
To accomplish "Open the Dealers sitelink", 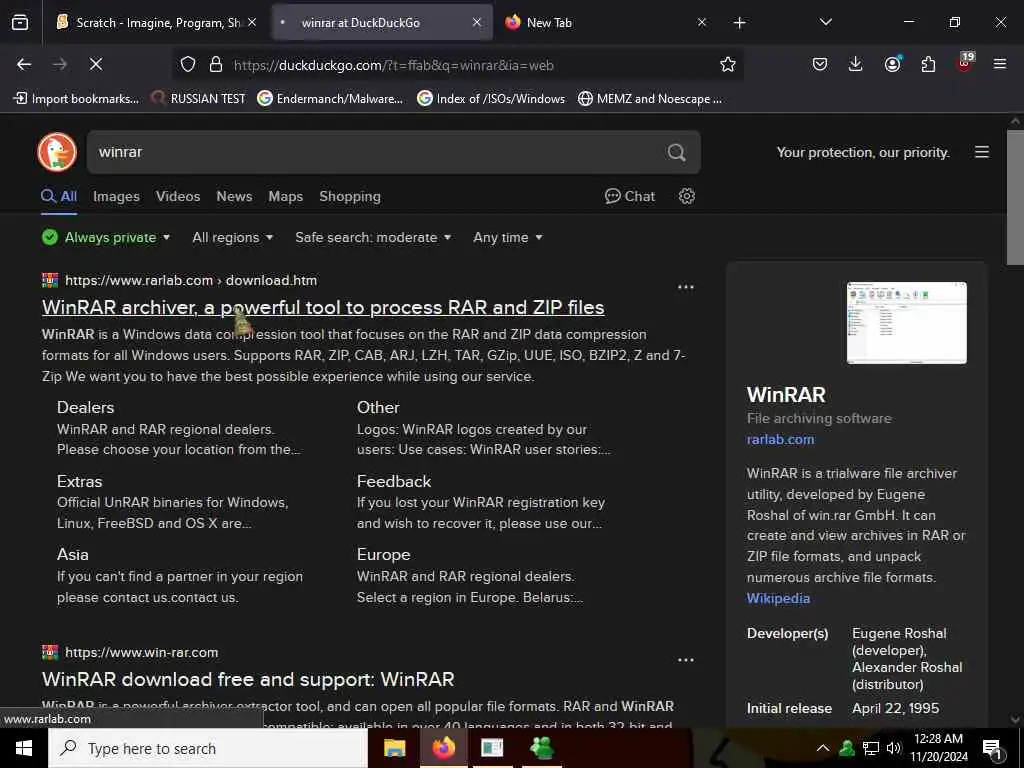I will click(x=86, y=407).
